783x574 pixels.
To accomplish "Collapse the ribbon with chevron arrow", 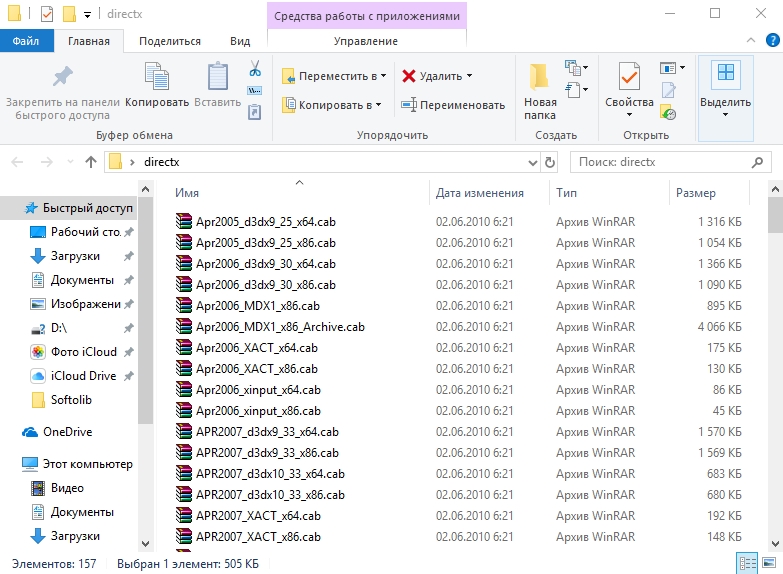I will pyautogui.click(x=751, y=40).
